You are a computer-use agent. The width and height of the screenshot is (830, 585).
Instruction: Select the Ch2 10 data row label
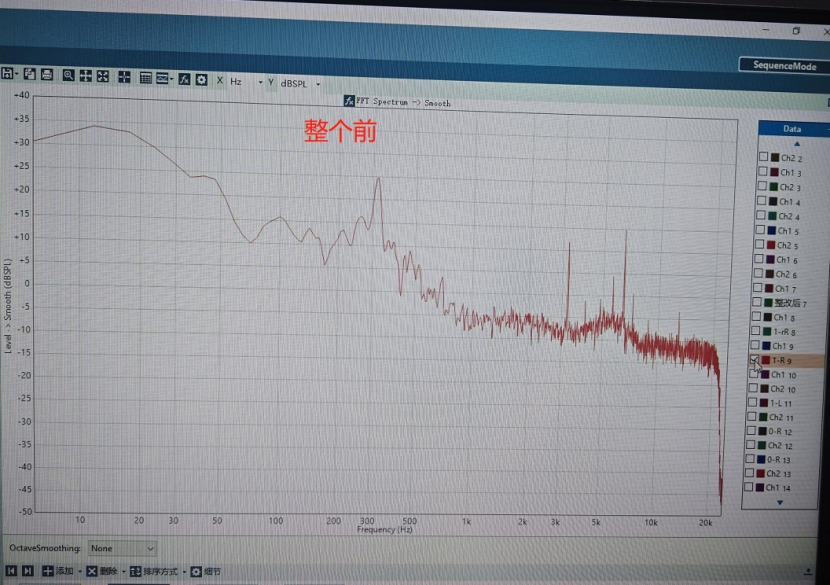tap(783, 389)
